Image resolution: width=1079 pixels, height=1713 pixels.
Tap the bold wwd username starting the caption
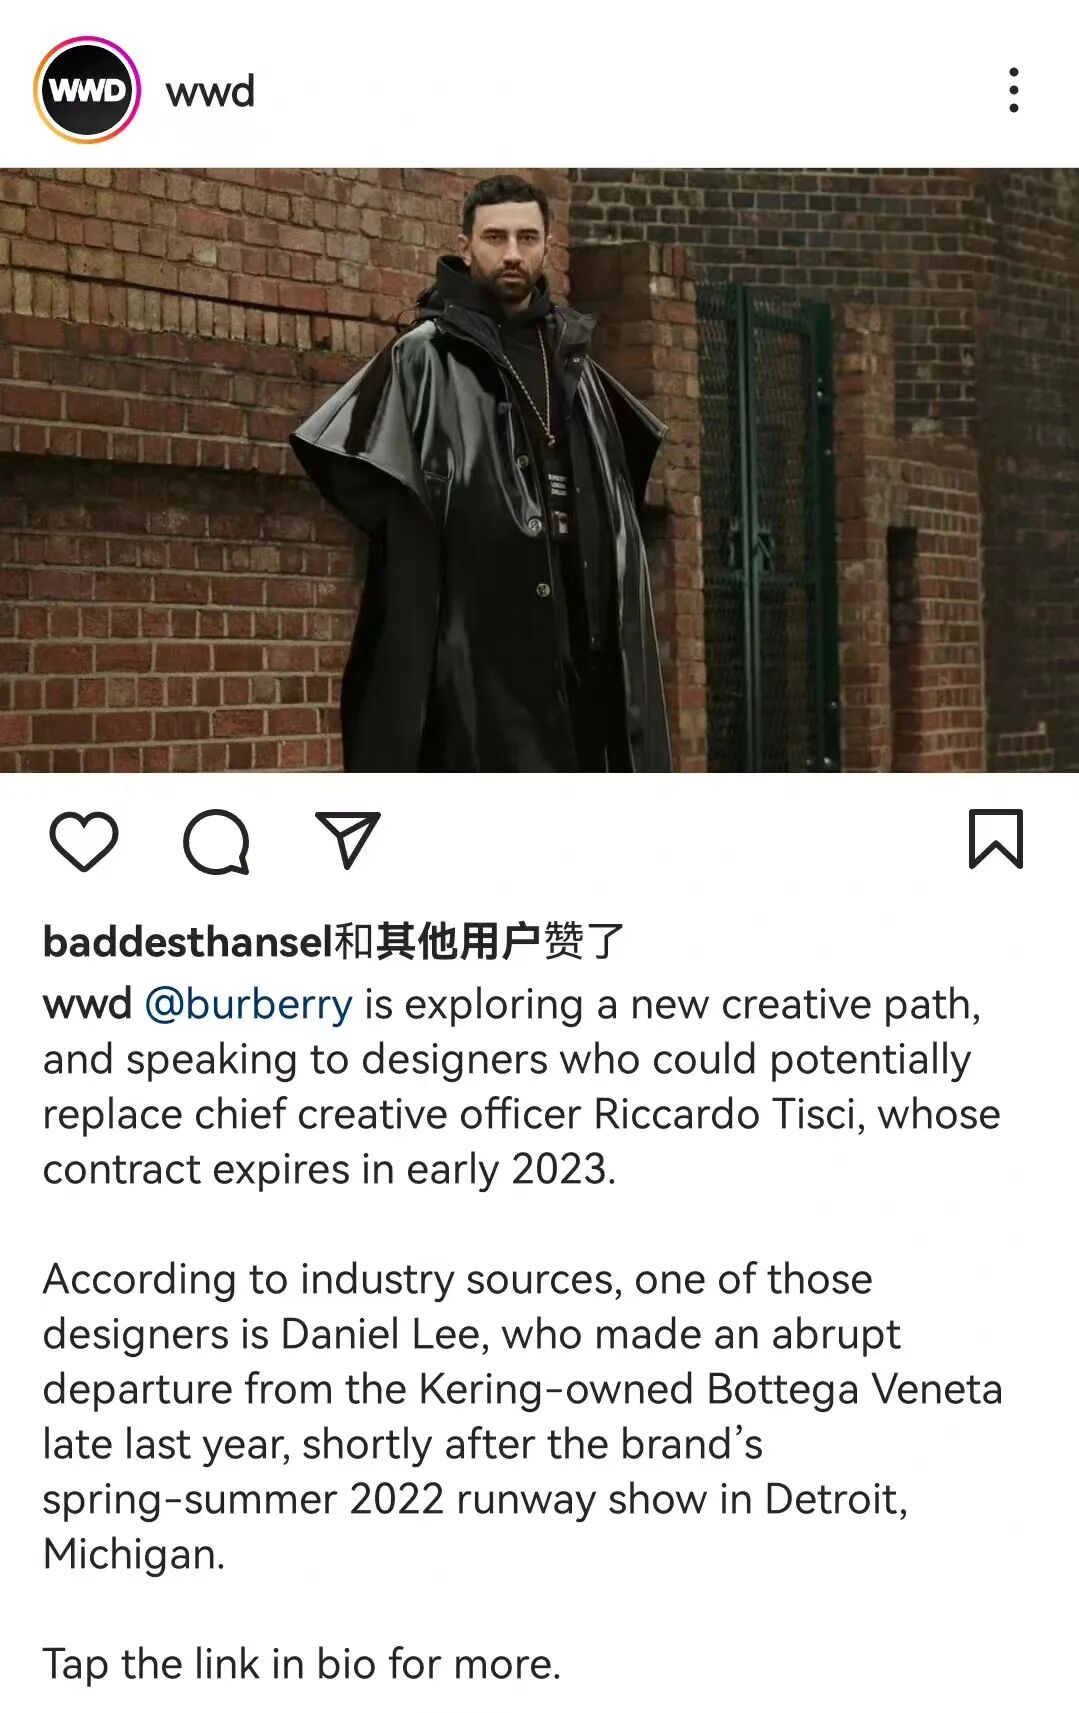click(87, 1004)
